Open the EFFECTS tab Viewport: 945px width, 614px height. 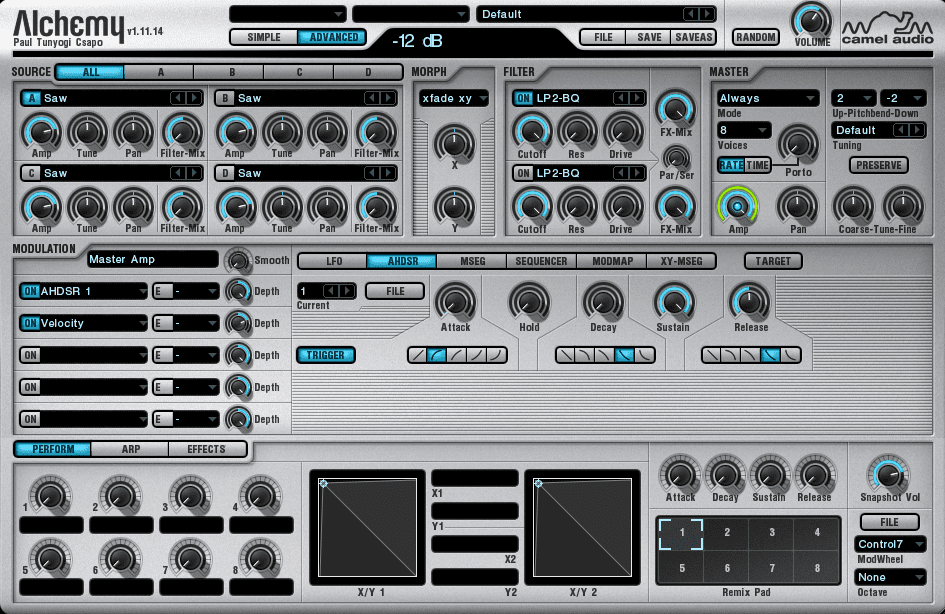pyautogui.click(x=206, y=449)
